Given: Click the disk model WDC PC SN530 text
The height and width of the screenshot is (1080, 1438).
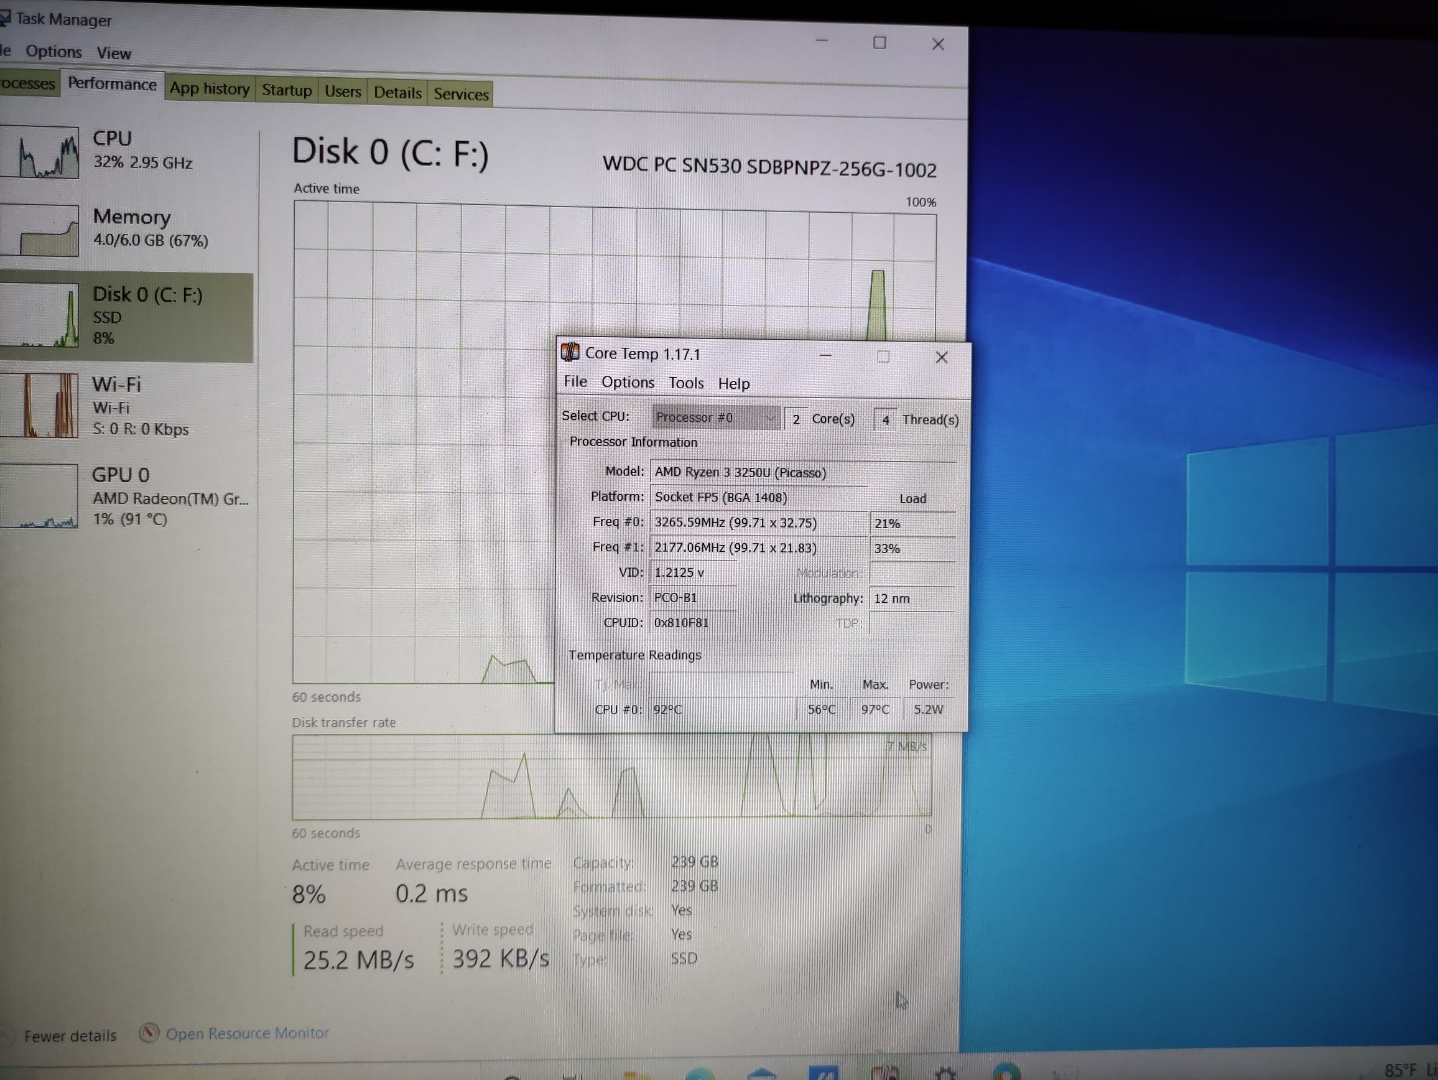Looking at the screenshot, I should click(x=770, y=167).
